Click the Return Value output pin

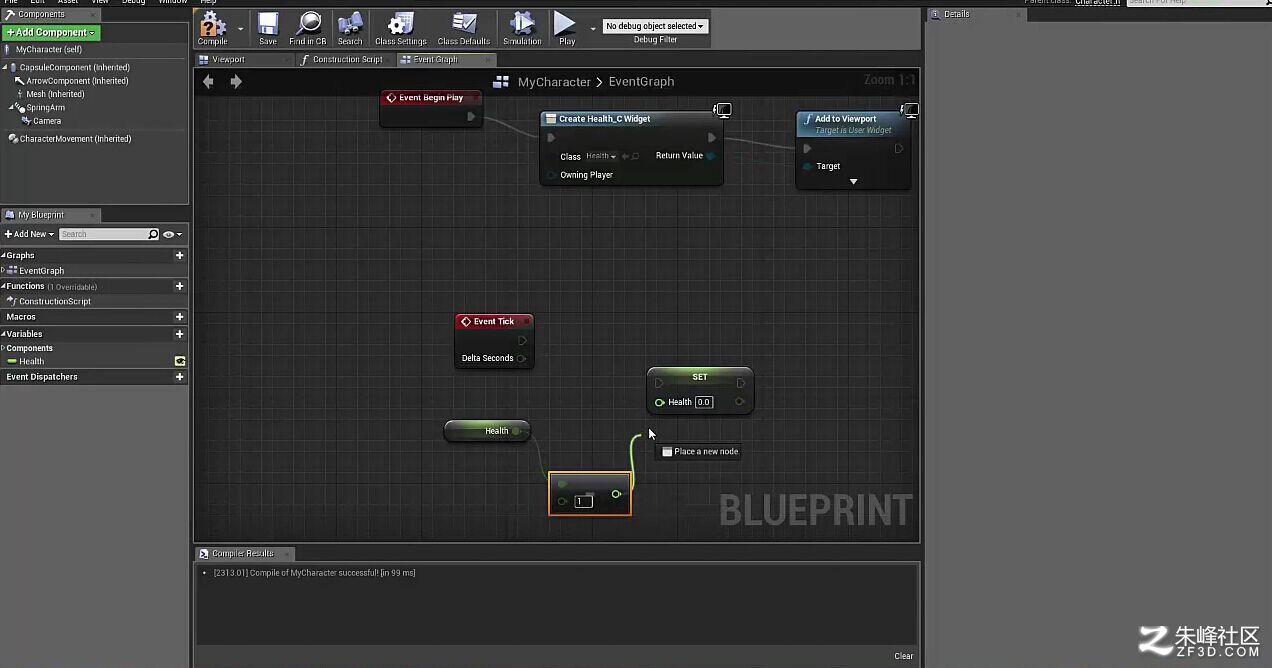711,156
